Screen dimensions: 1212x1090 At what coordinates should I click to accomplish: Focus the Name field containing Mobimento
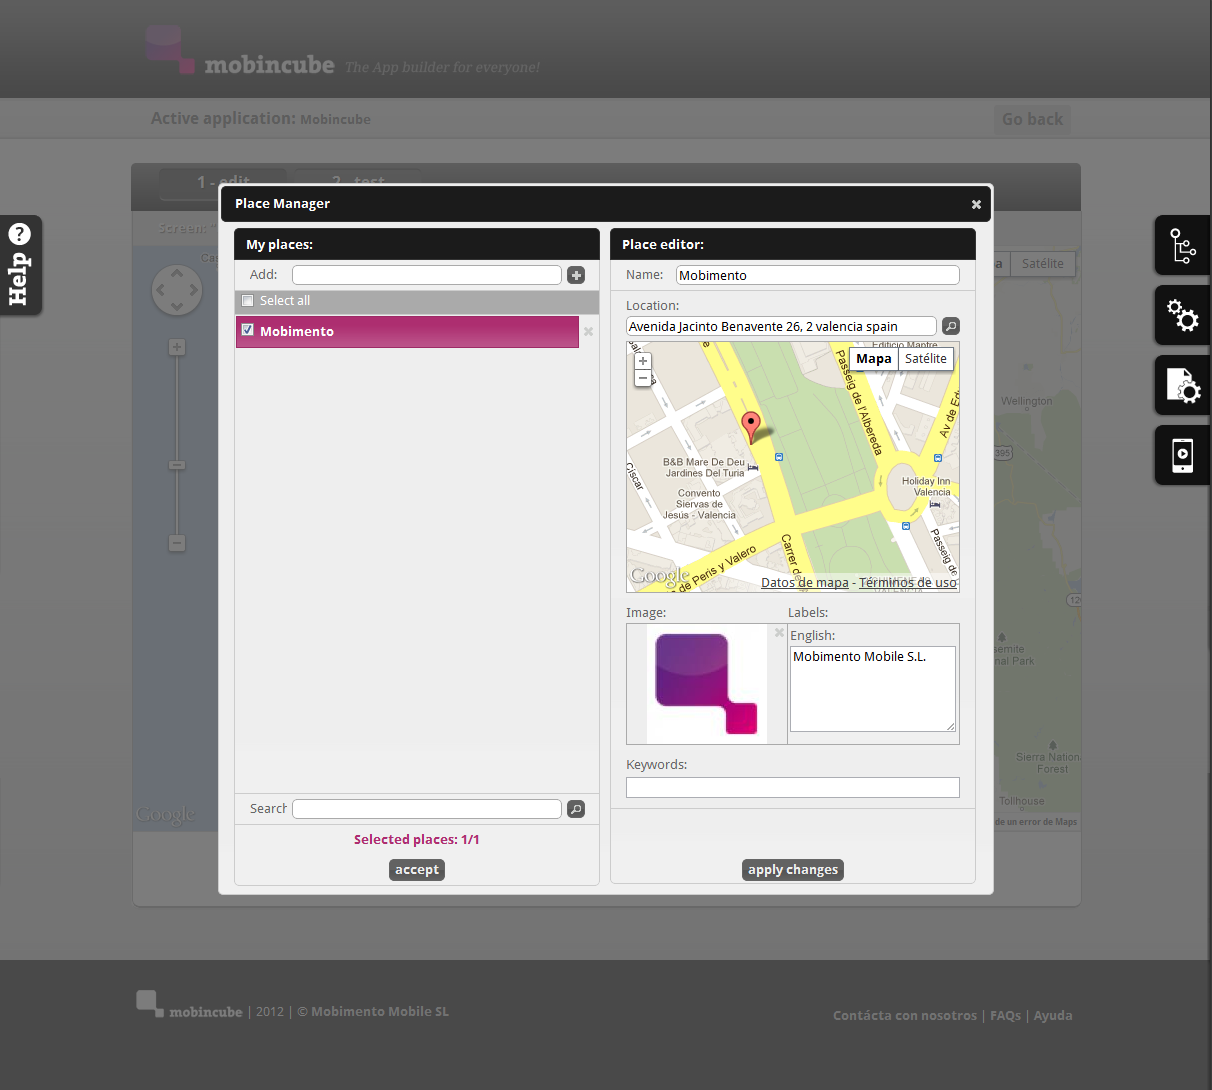pos(818,275)
